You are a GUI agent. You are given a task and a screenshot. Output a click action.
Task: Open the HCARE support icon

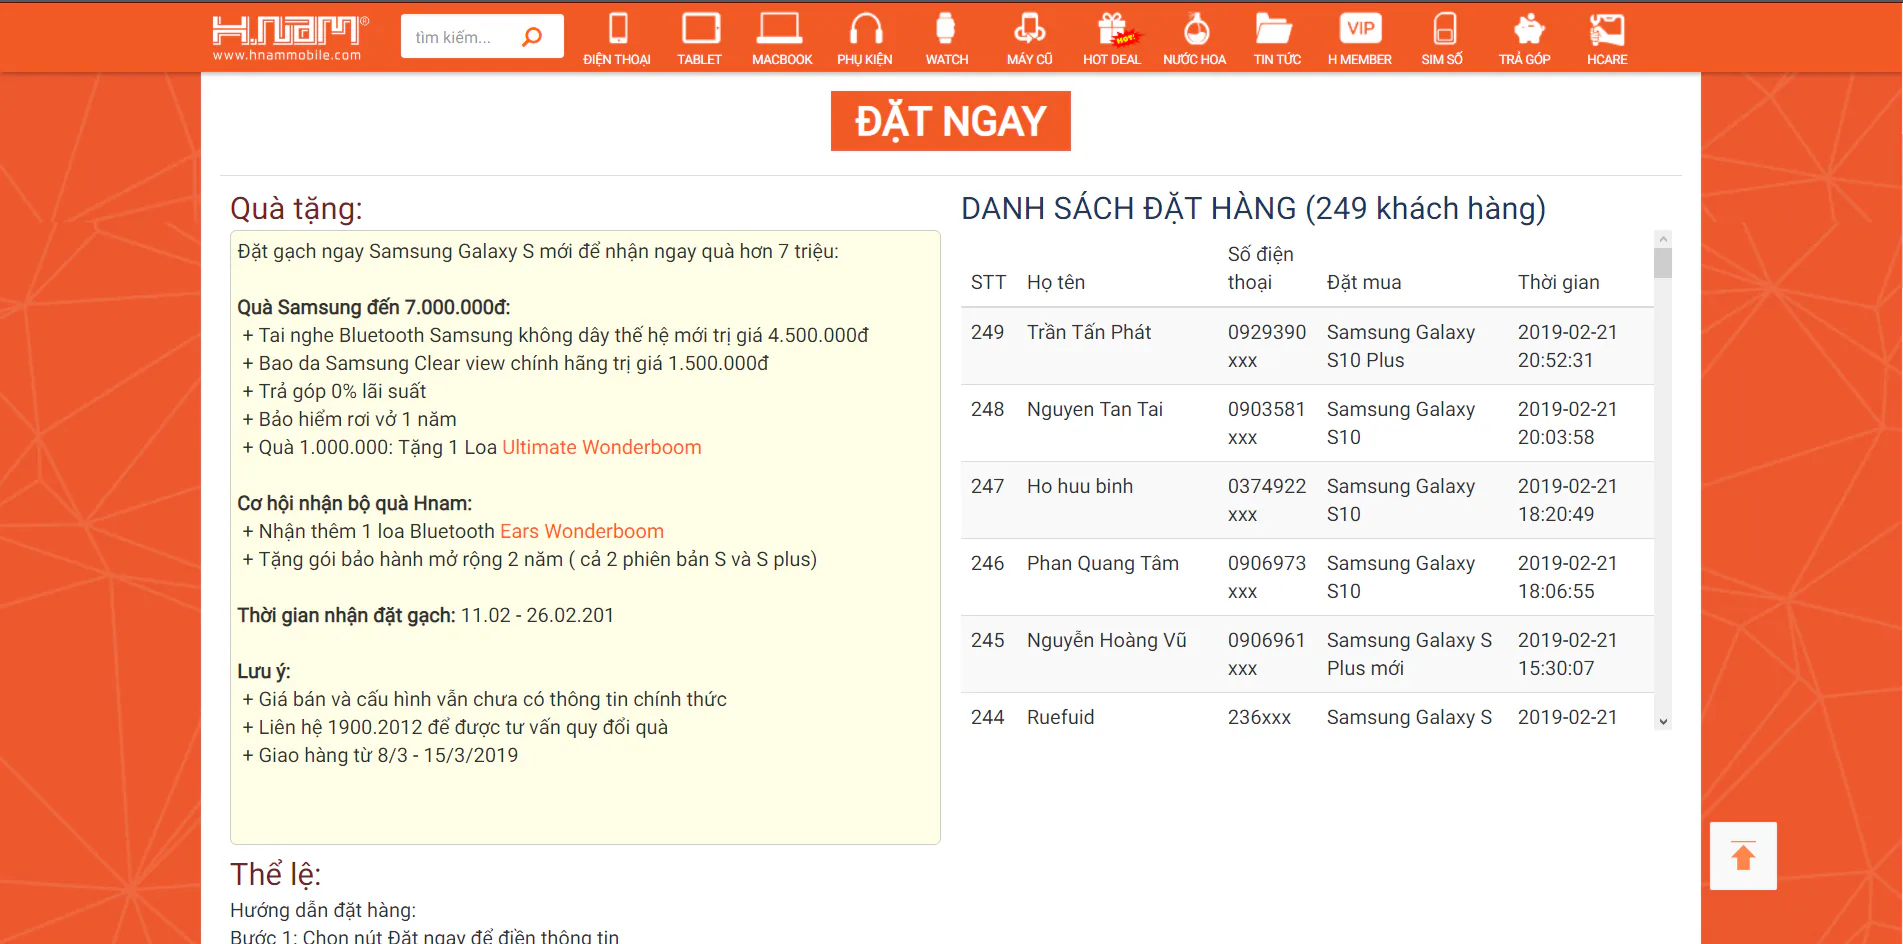pos(1607,29)
